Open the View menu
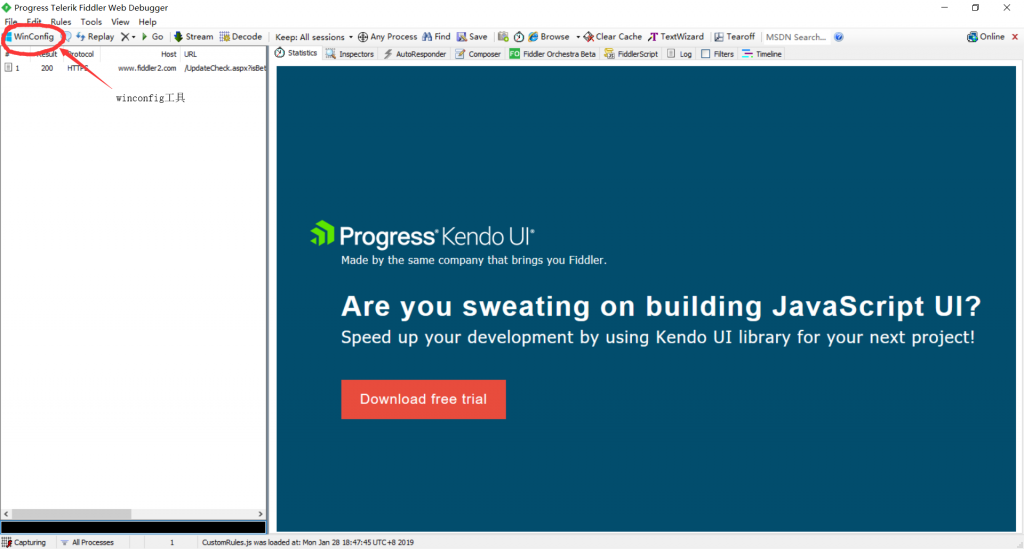This screenshot has height=549, width=1024. point(120,22)
